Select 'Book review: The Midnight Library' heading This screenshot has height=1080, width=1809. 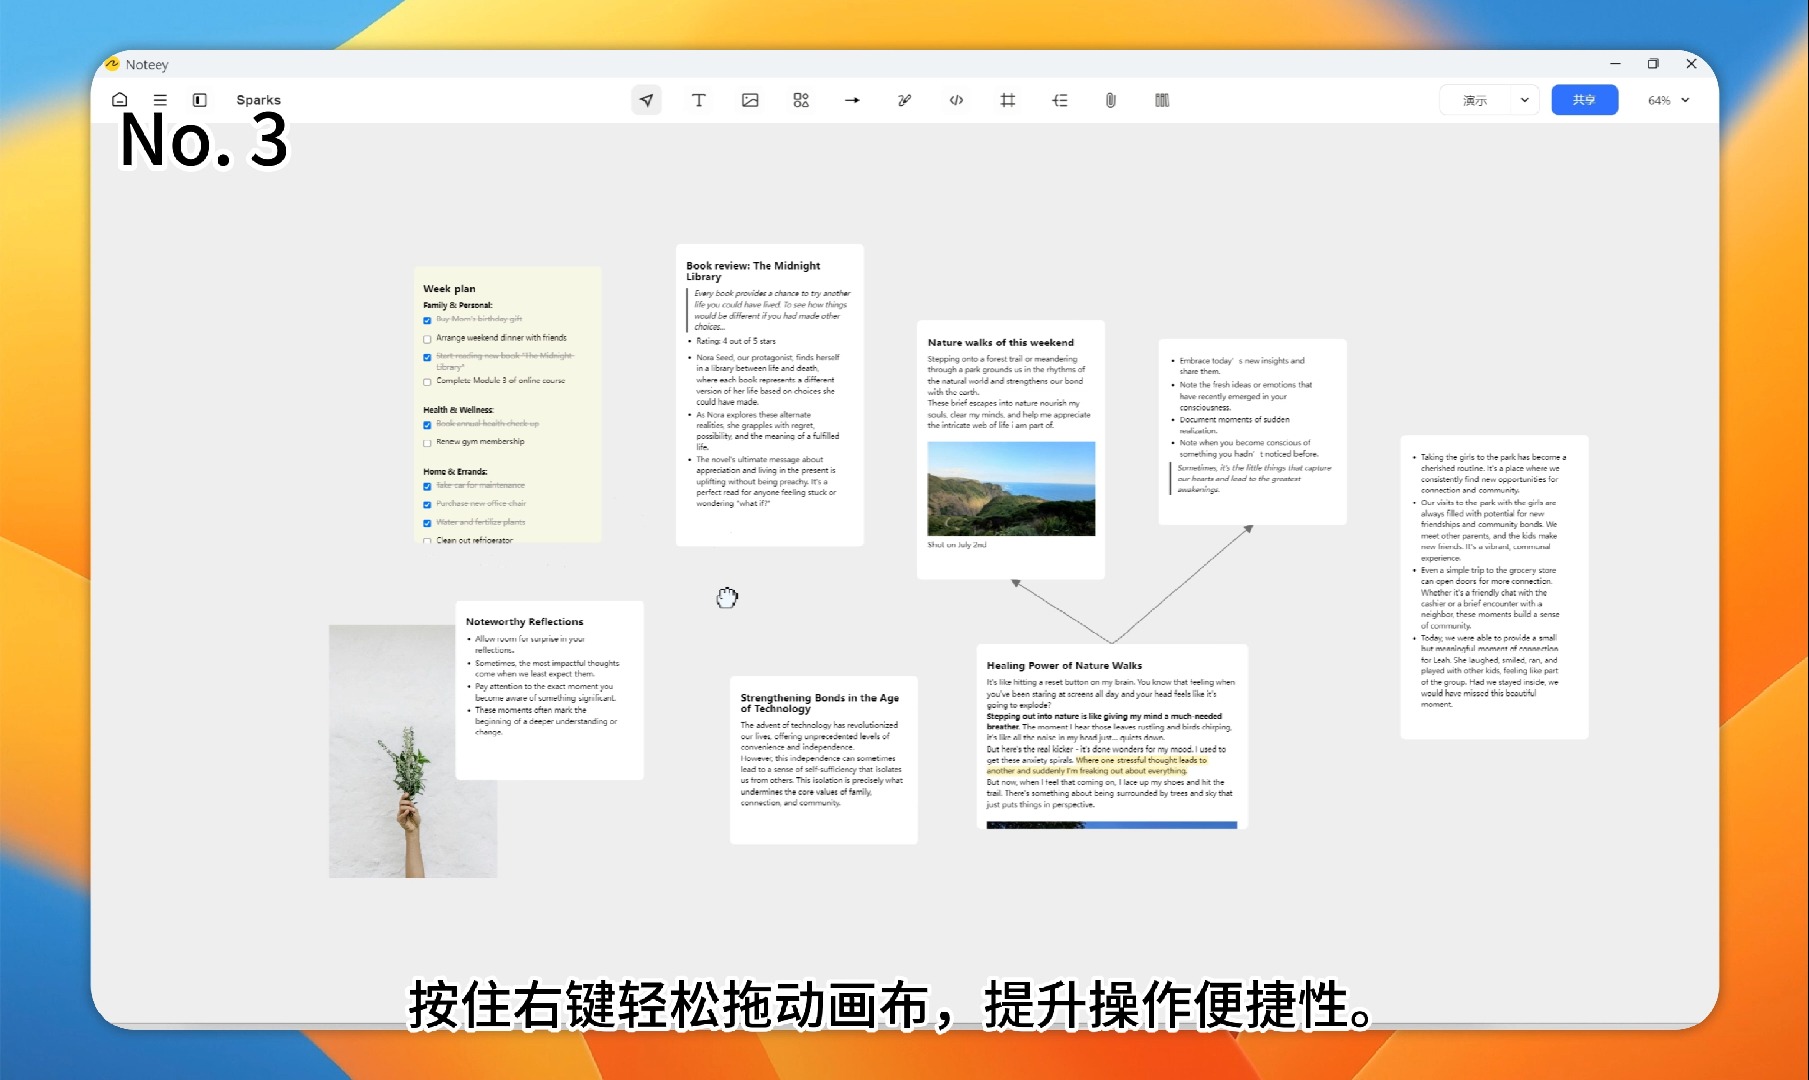coord(753,271)
